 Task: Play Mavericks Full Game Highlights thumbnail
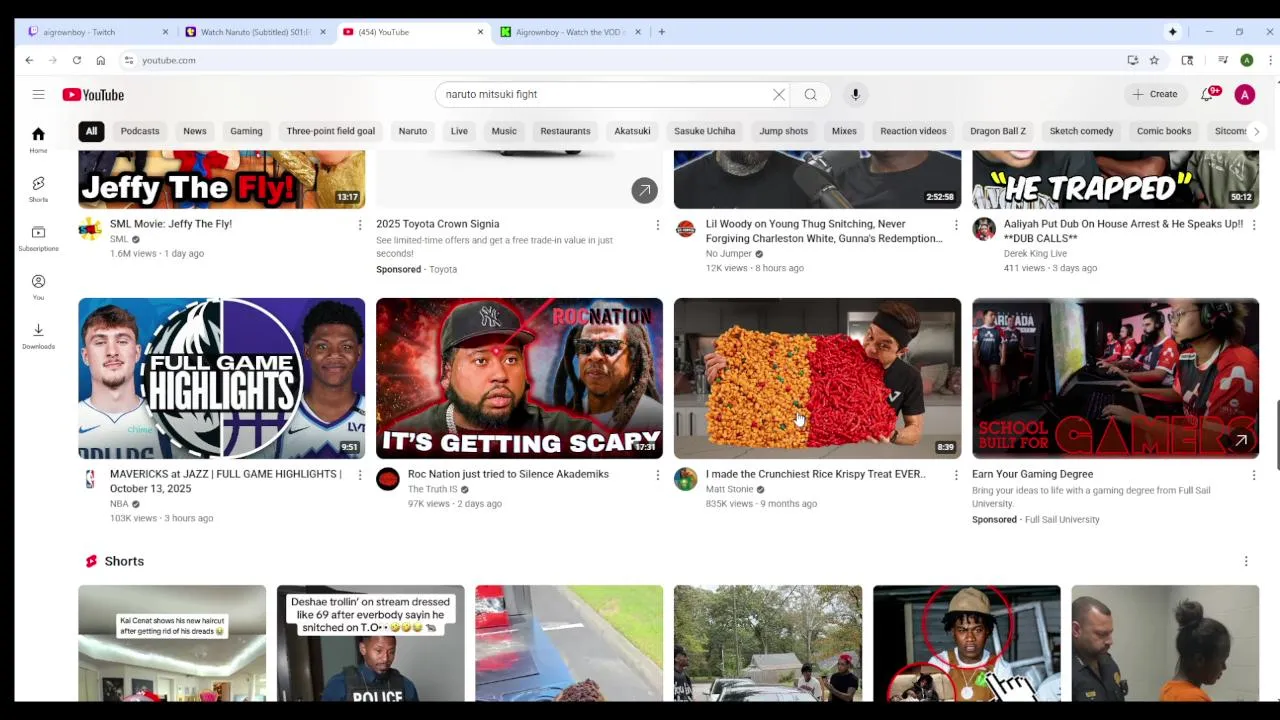[222, 378]
